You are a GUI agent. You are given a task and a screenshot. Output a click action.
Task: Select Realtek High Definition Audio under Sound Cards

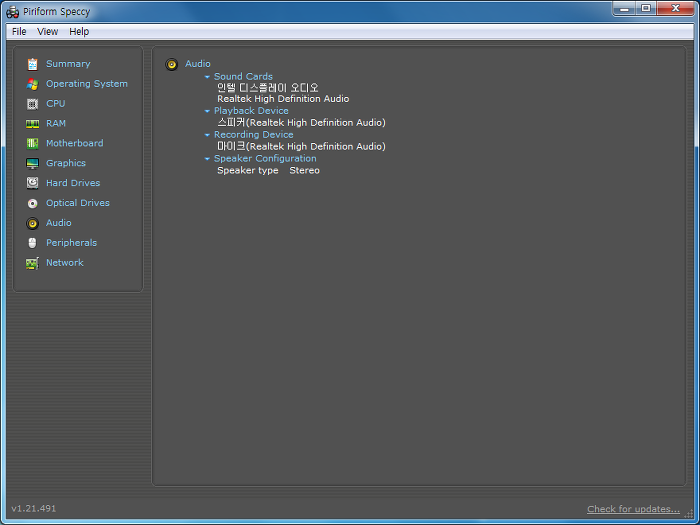tap(283, 99)
